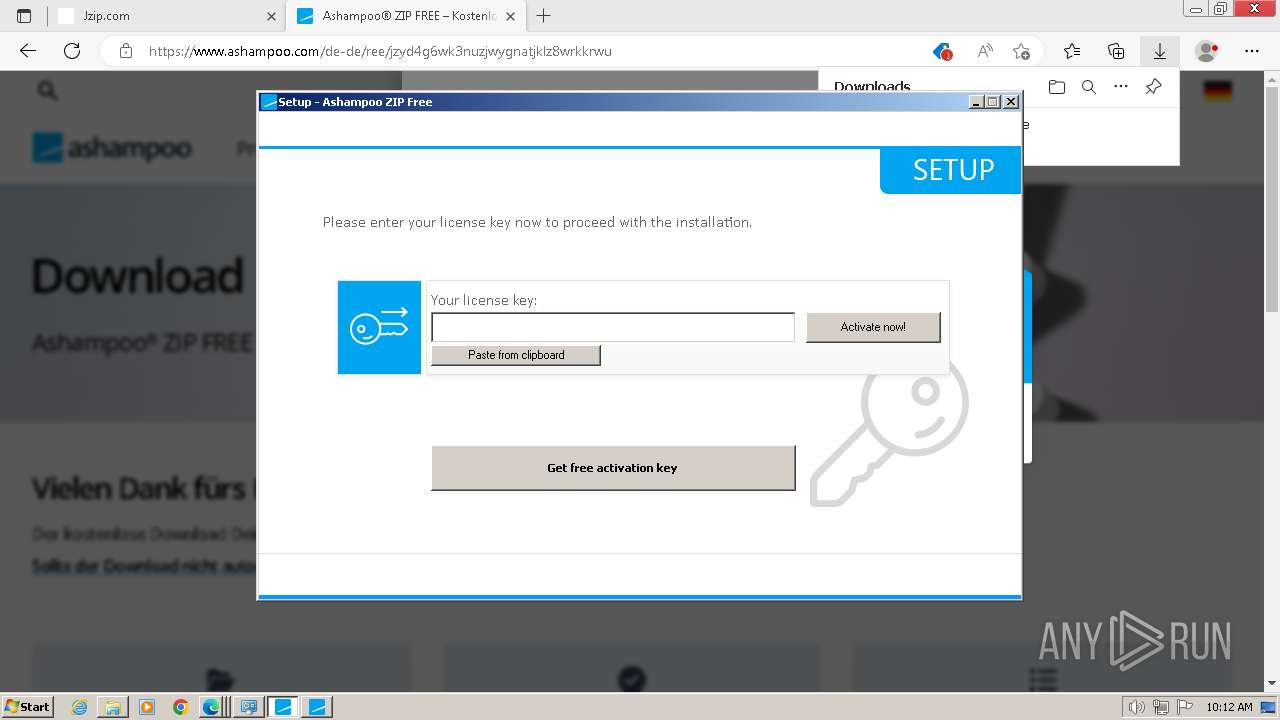1280x720 pixels.
Task: Open more options in Downloads panel
Action: coord(1121,87)
